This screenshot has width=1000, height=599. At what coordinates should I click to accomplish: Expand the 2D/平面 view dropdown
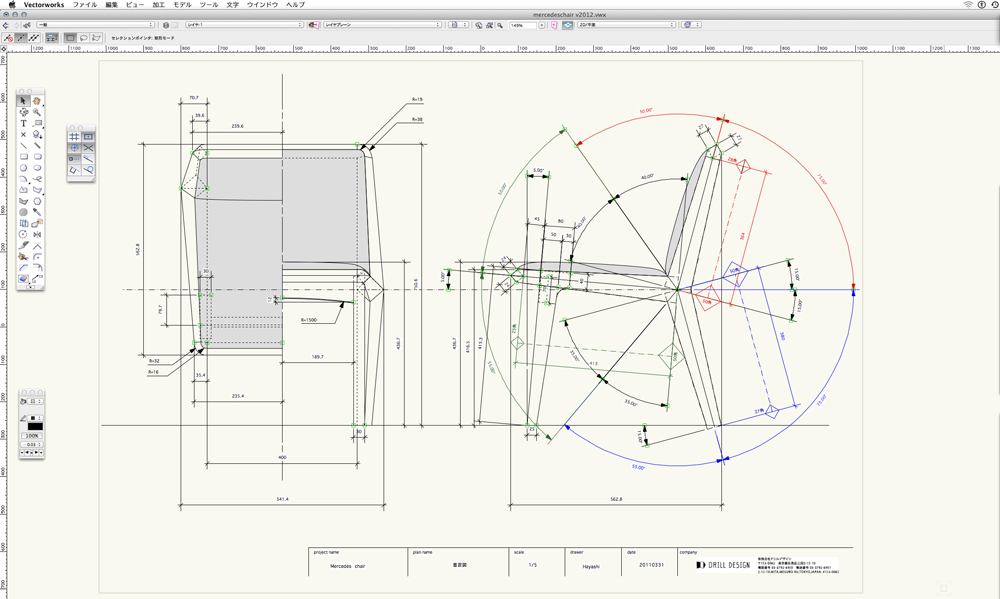click(x=626, y=25)
